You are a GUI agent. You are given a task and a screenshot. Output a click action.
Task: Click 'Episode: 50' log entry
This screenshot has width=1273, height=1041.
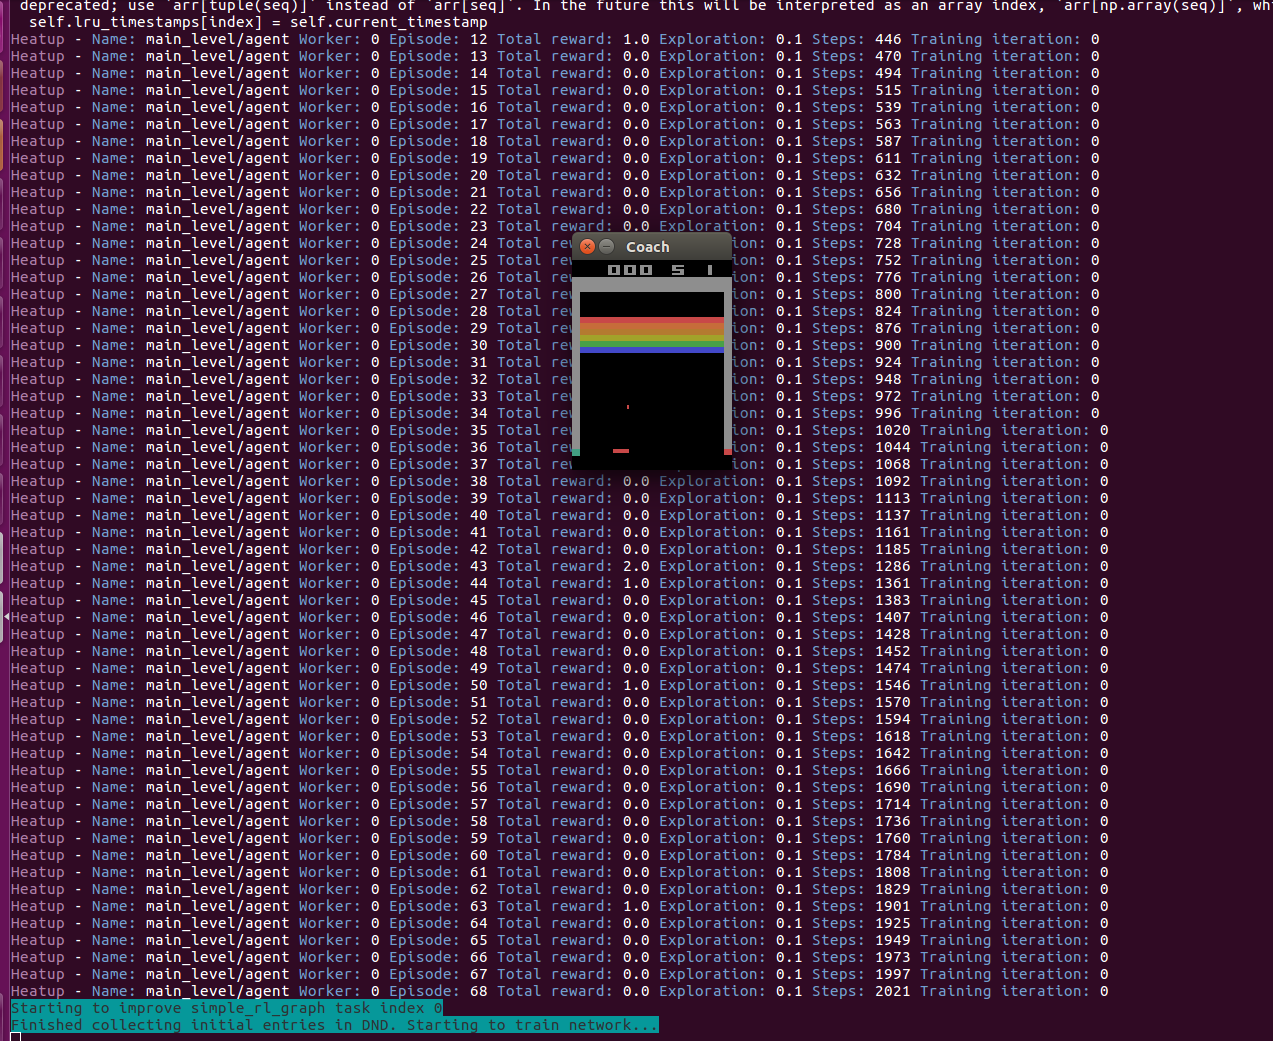click(x=438, y=685)
